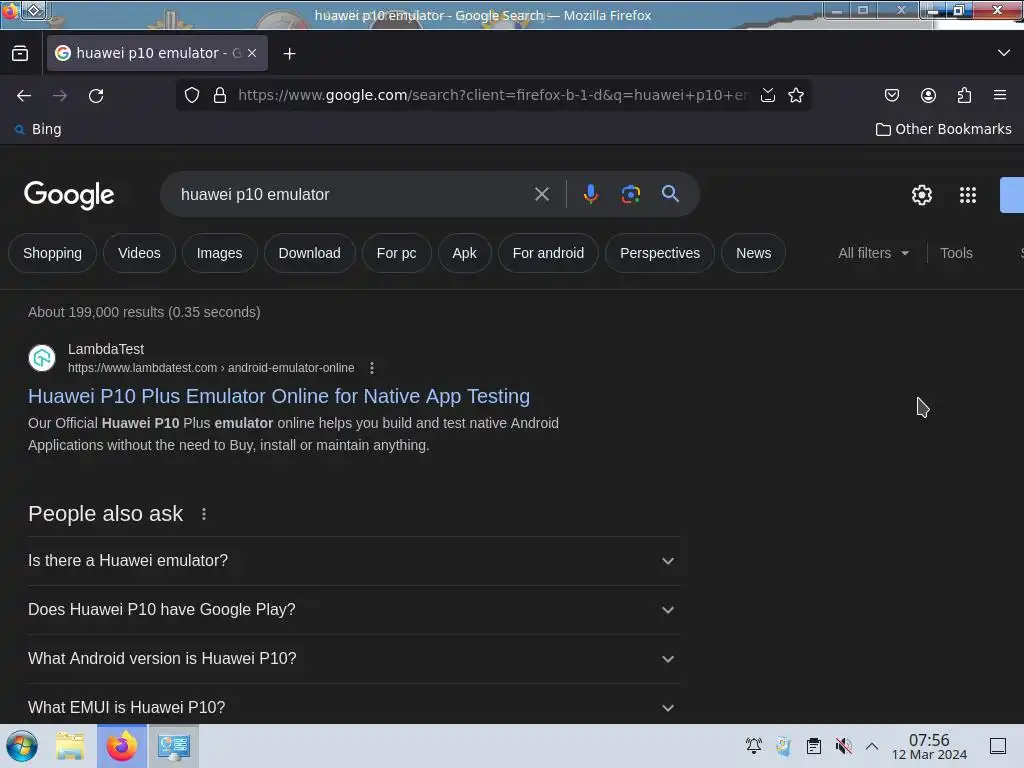The image size is (1024, 768).
Task: Open file manager from taskbar
Action: (70, 746)
